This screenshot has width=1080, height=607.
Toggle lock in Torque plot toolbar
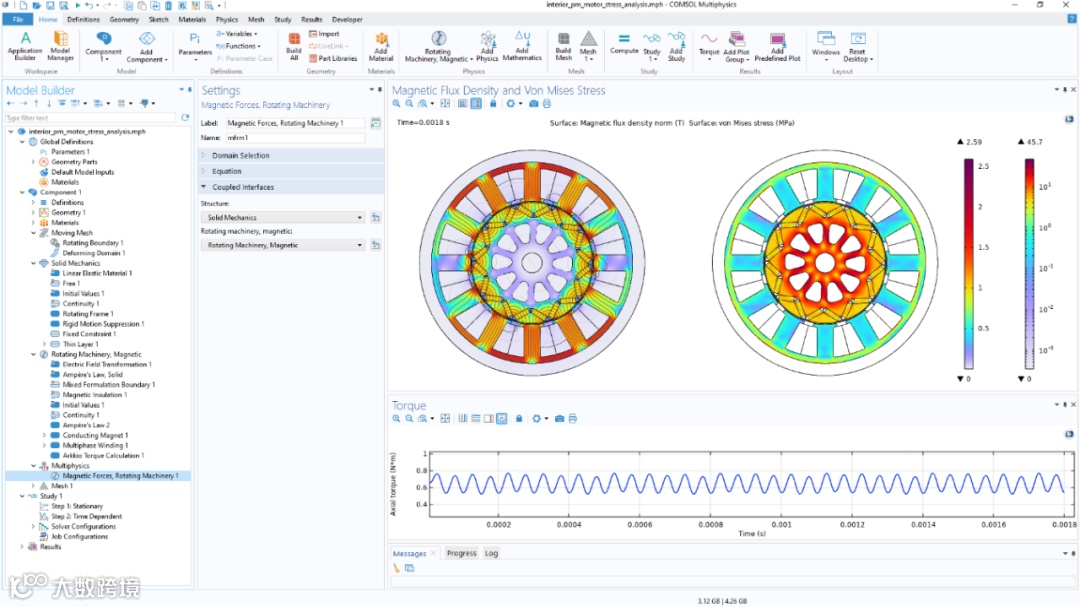click(519, 418)
